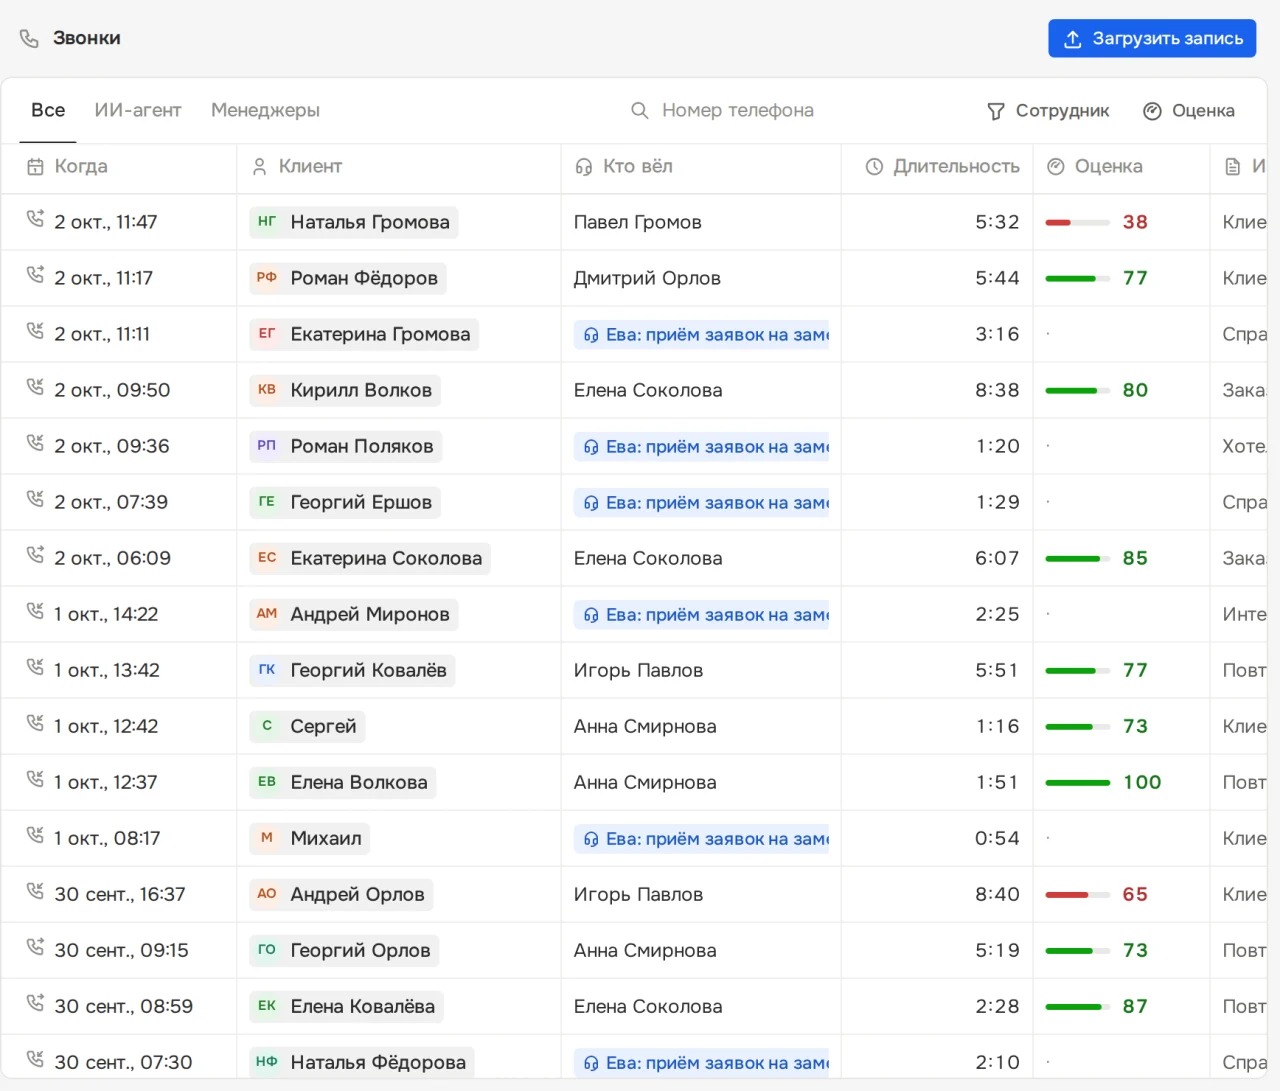Click the funnel filter icon for Сотрудник
The width and height of the screenshot is (1280, 1091).
(996, 111)
